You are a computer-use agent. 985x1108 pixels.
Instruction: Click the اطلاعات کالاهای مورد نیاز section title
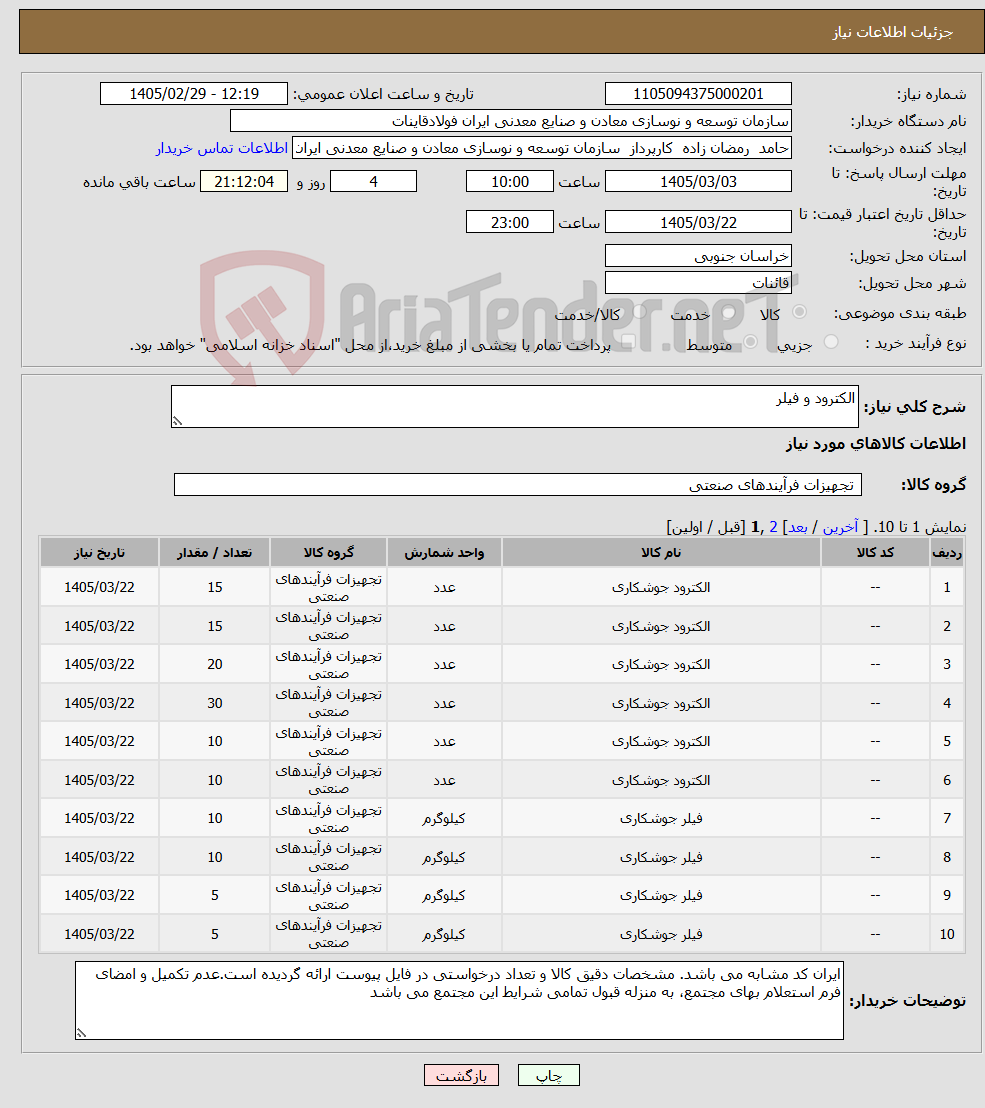875,443
